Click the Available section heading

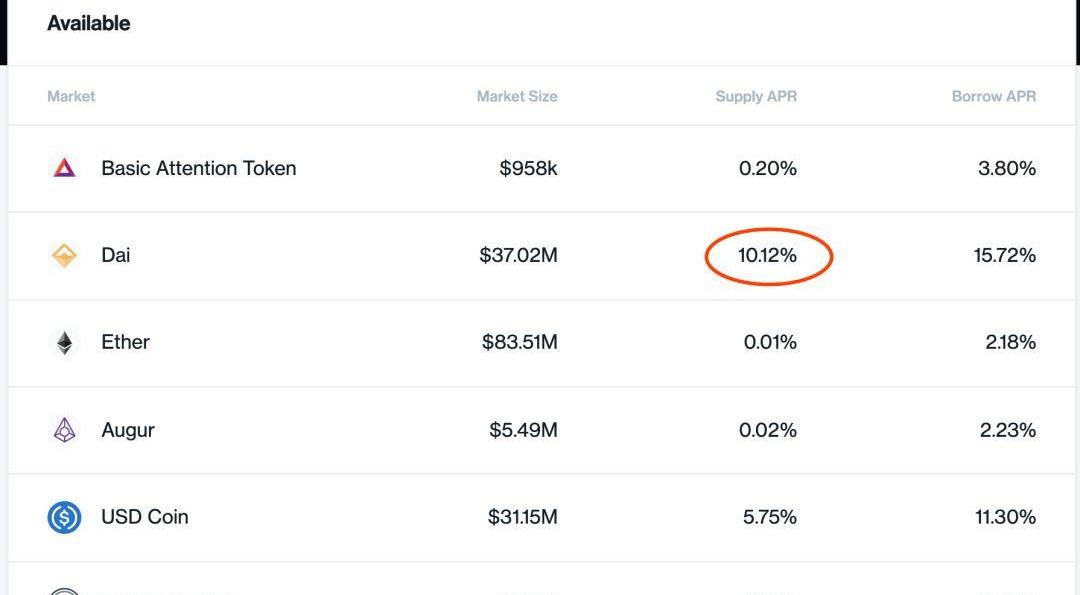(x=89, y=23)
